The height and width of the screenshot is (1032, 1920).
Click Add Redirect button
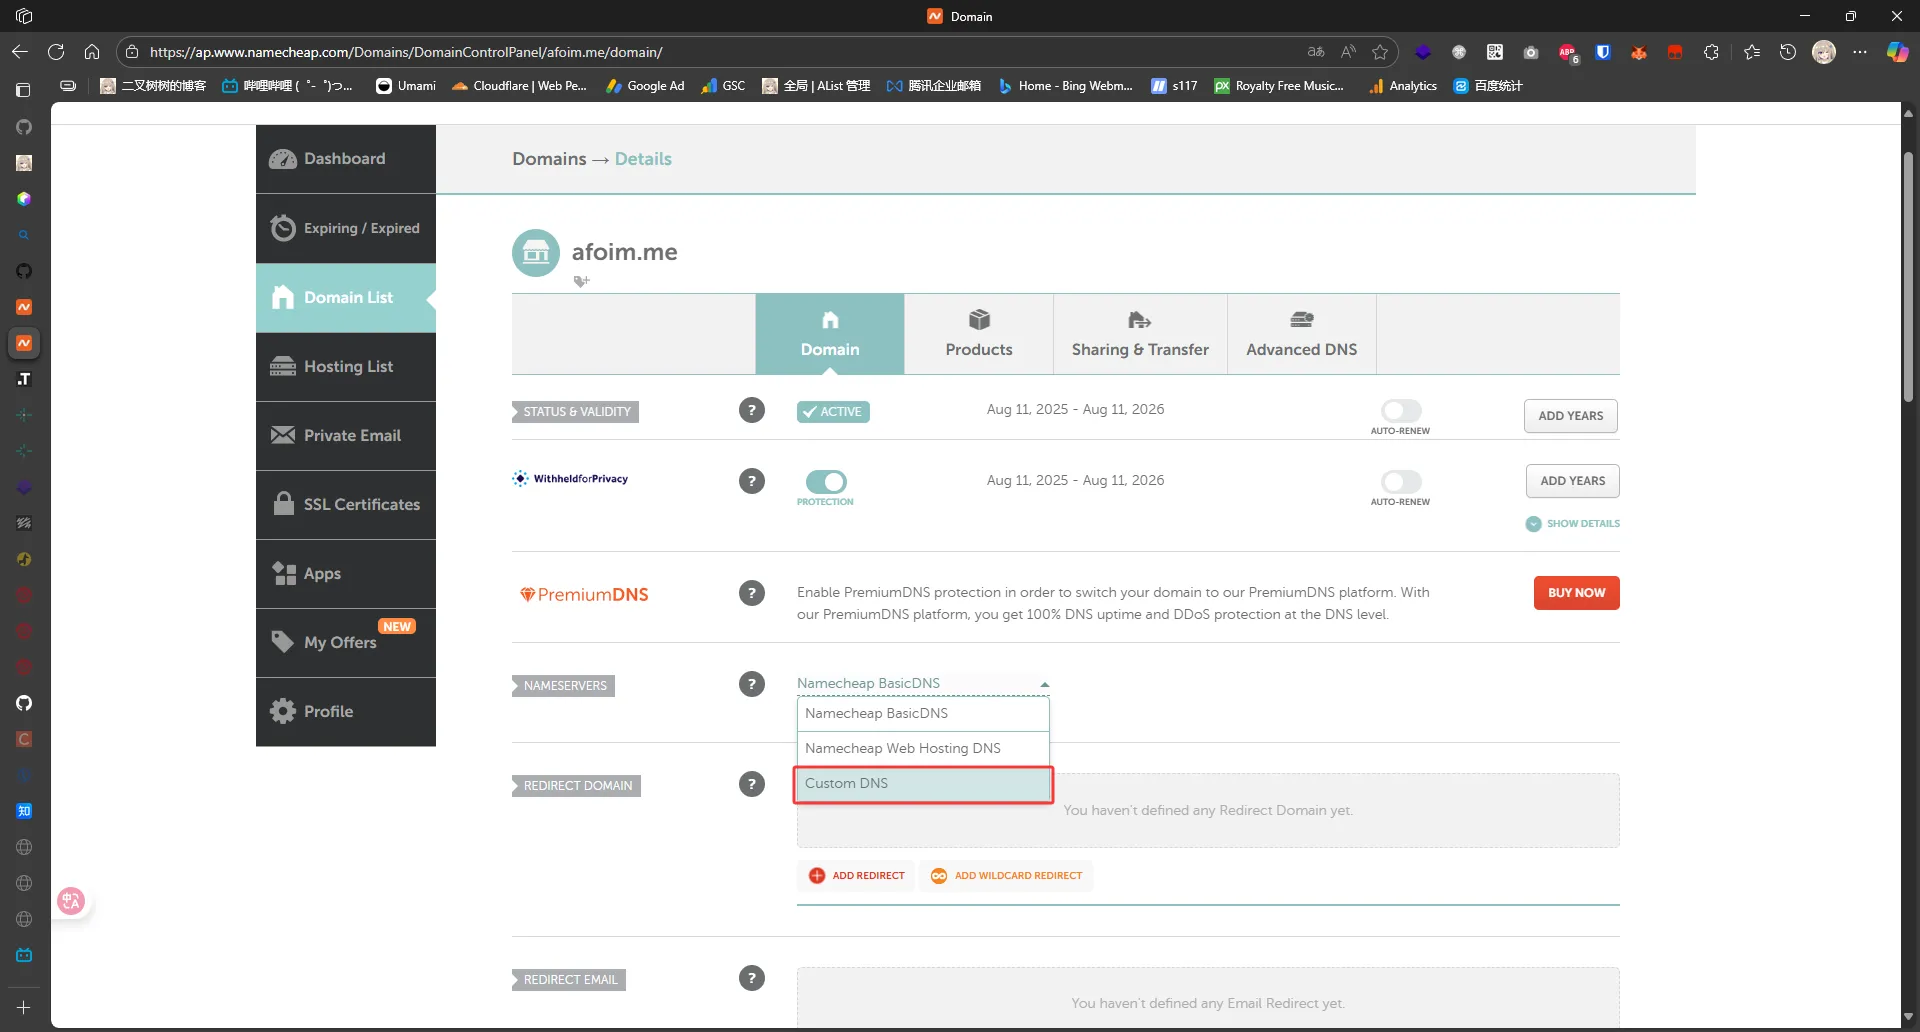pyautogui.click(x=857, y=876)
